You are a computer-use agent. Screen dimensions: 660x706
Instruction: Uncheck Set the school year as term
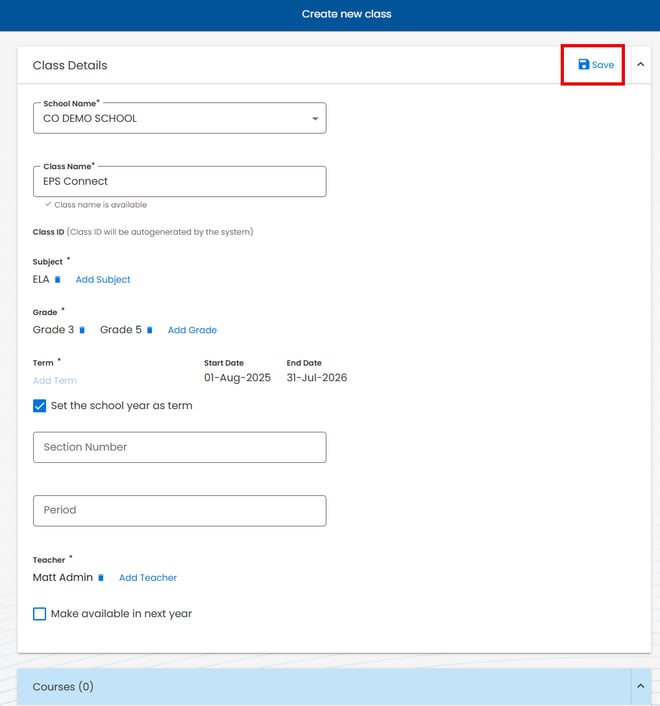40,406
